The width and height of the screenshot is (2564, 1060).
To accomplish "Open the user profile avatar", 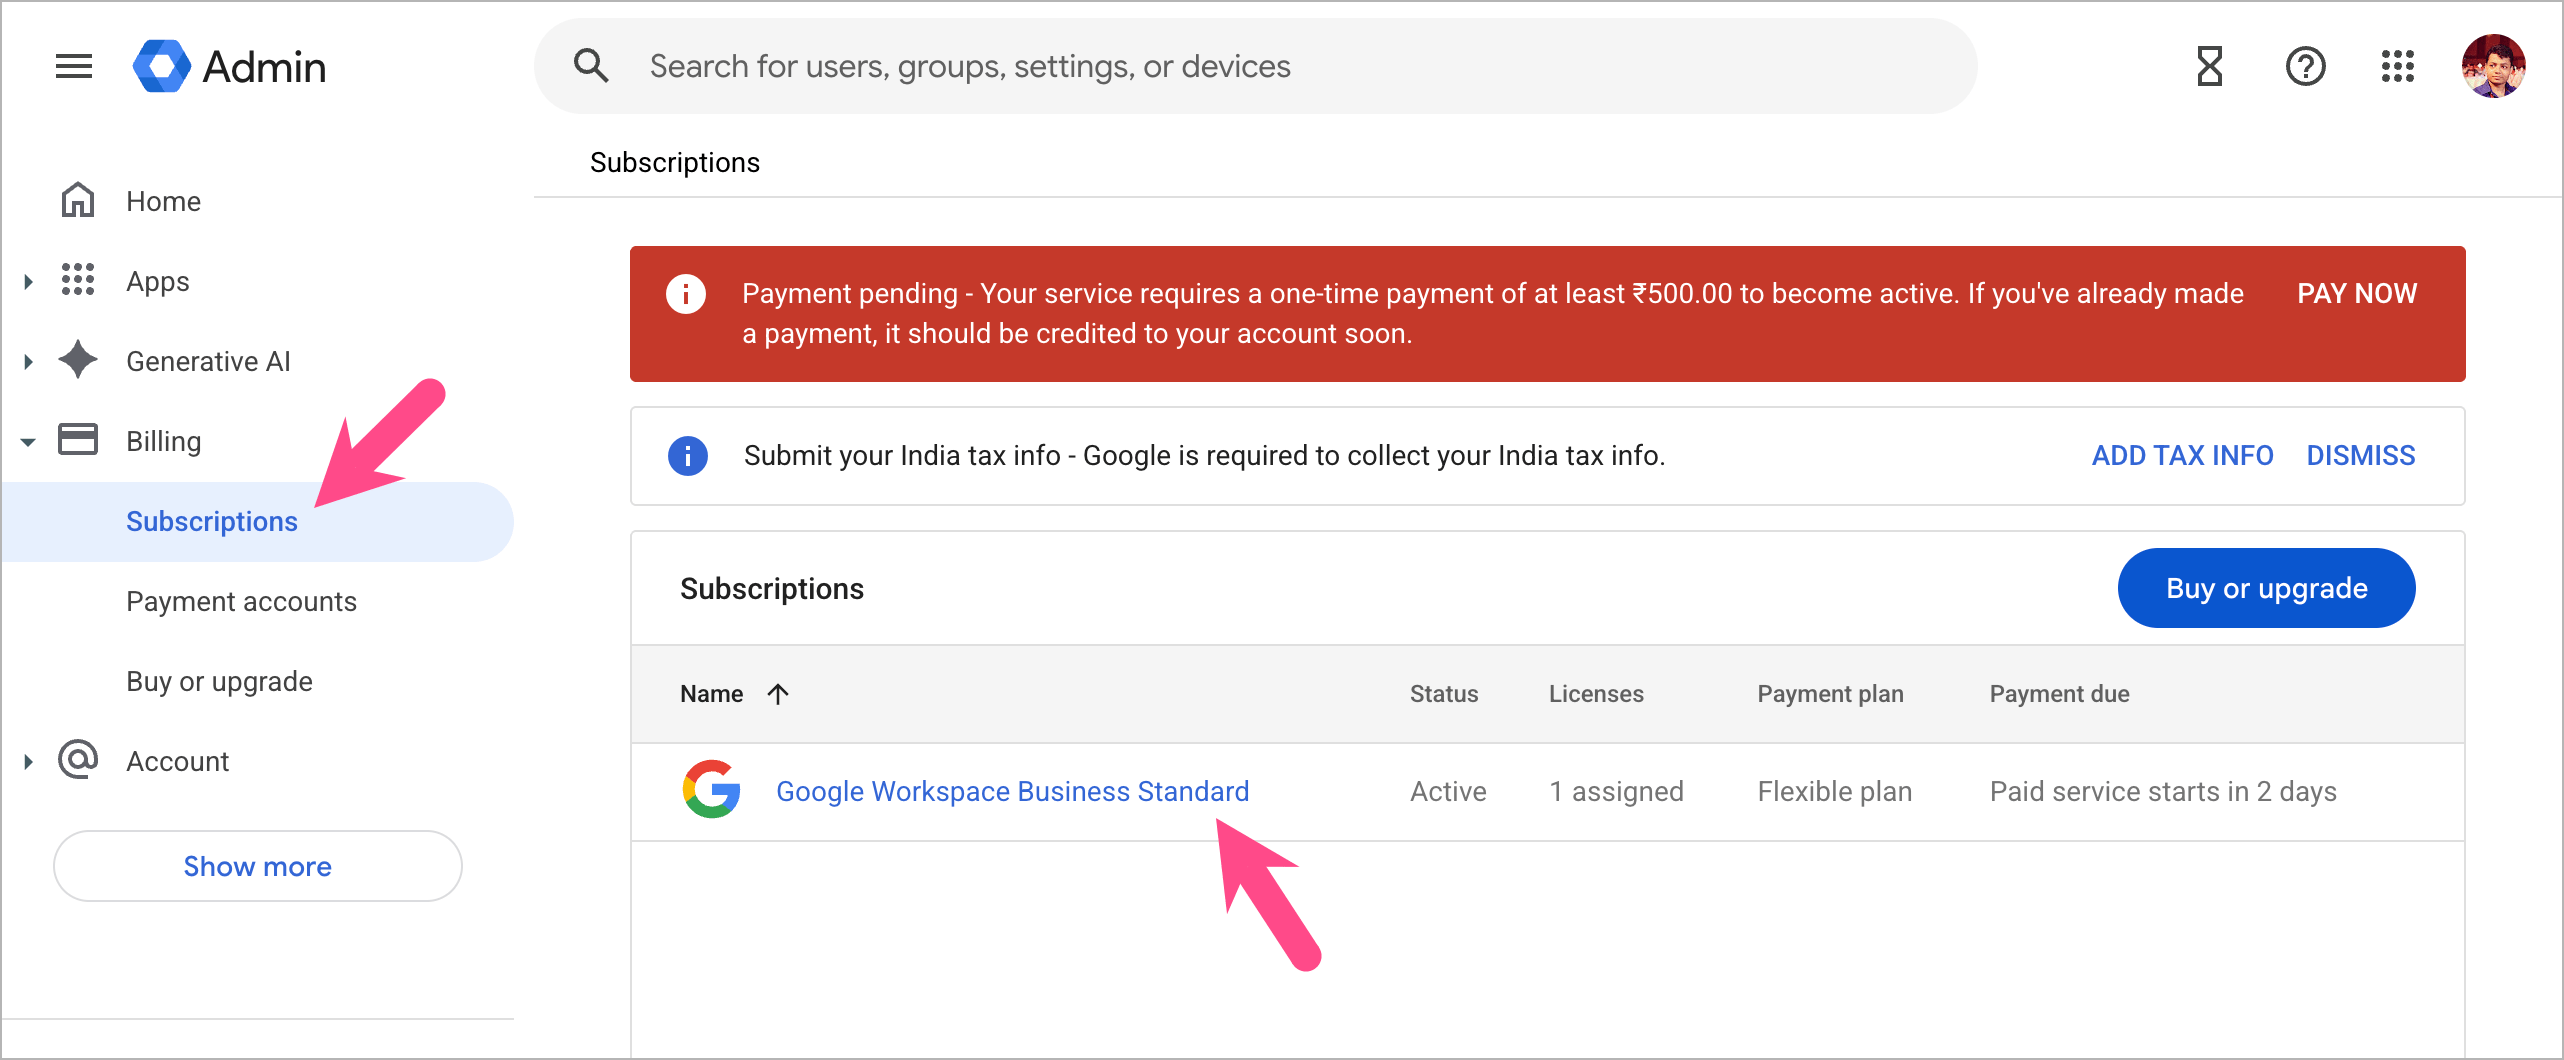I will coord(2493,67).
